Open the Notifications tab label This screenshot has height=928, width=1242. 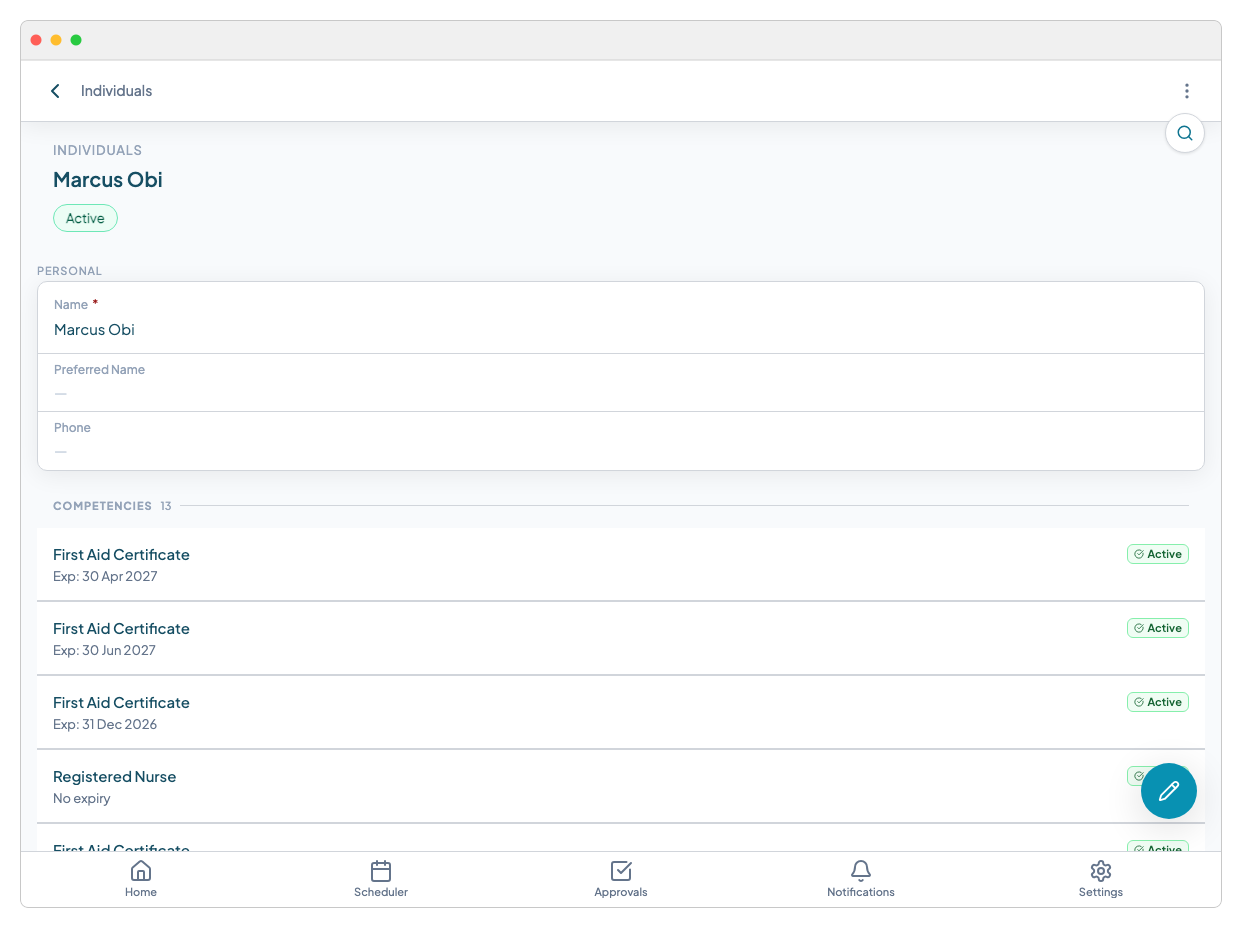861,892
